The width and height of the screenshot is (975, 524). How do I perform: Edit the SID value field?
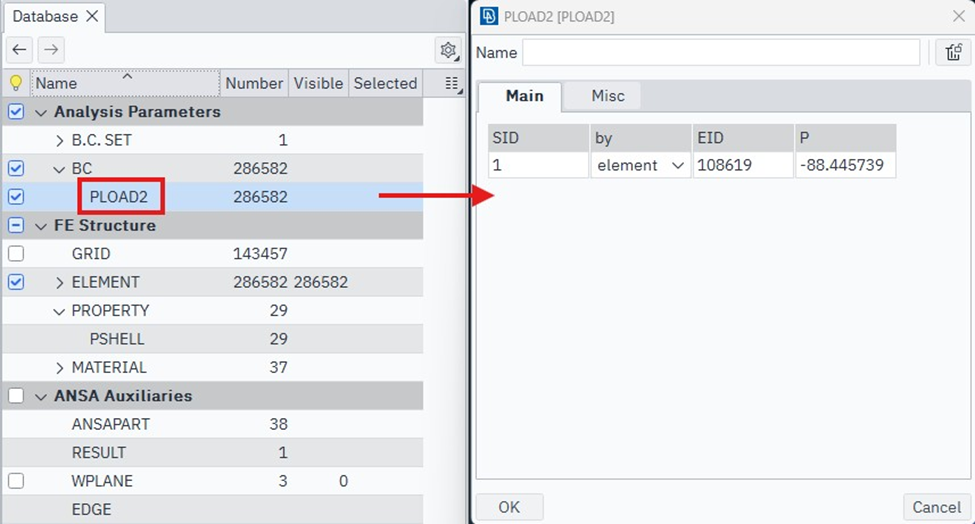(x=538, y=165)
